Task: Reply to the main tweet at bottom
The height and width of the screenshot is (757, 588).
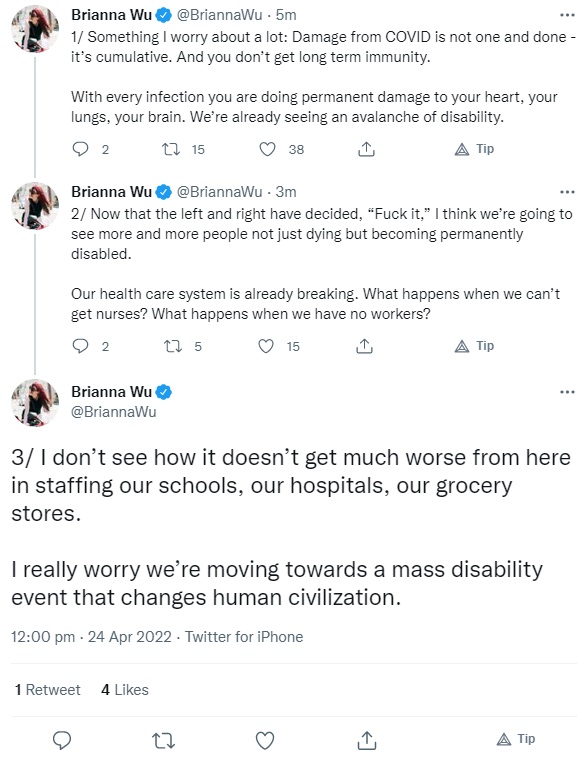Action: pos(62,740)
